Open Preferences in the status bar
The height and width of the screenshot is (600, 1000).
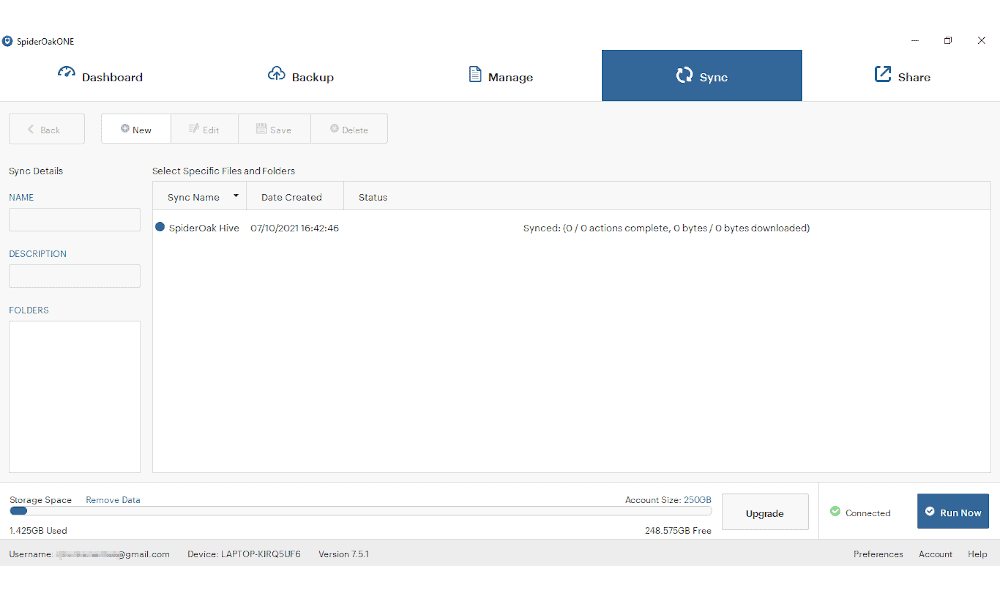click(878, 554)
